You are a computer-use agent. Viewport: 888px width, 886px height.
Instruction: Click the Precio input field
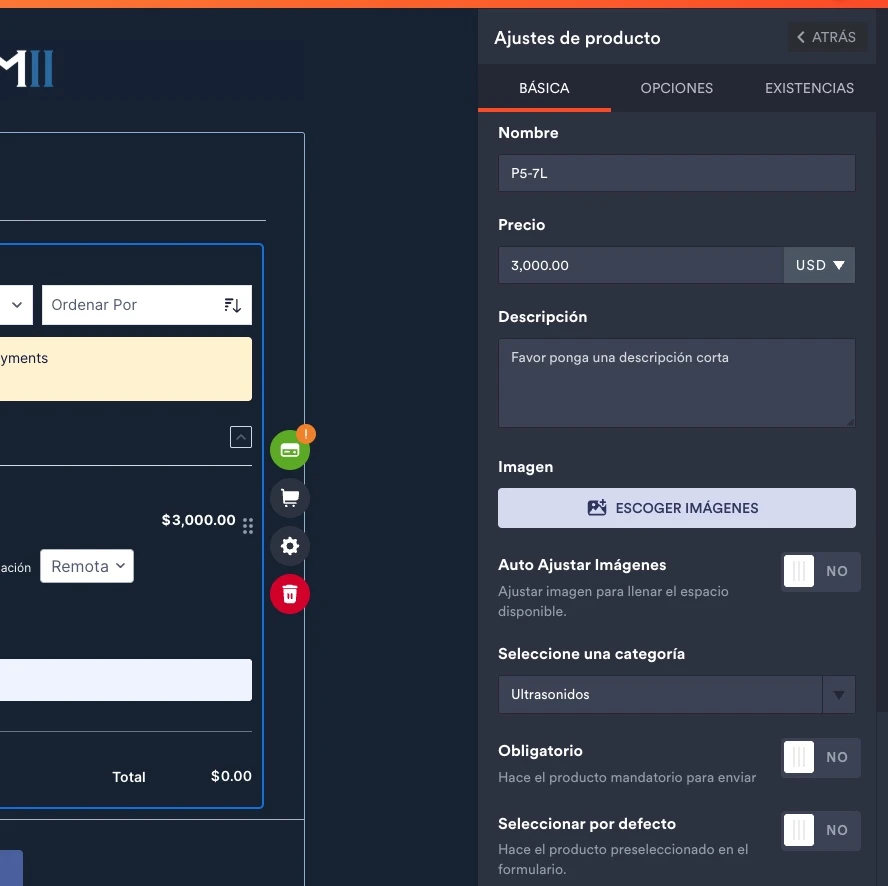point(640,265)
